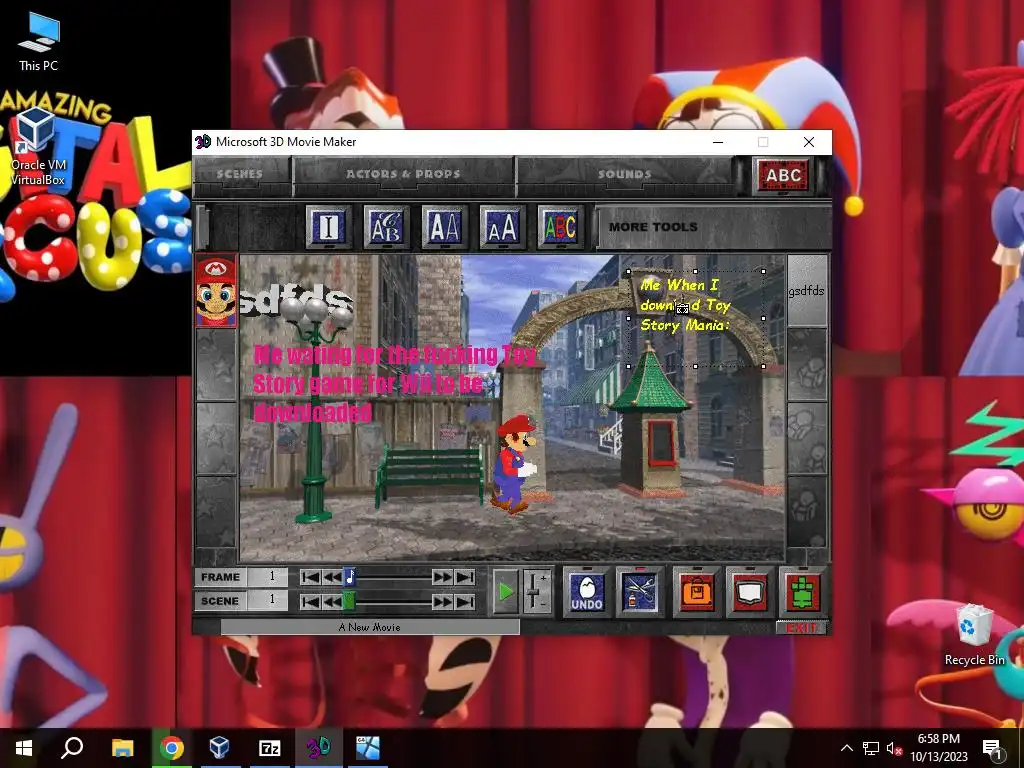
Task: Select the Insert Text Box tool
Action: click(328, 227)
